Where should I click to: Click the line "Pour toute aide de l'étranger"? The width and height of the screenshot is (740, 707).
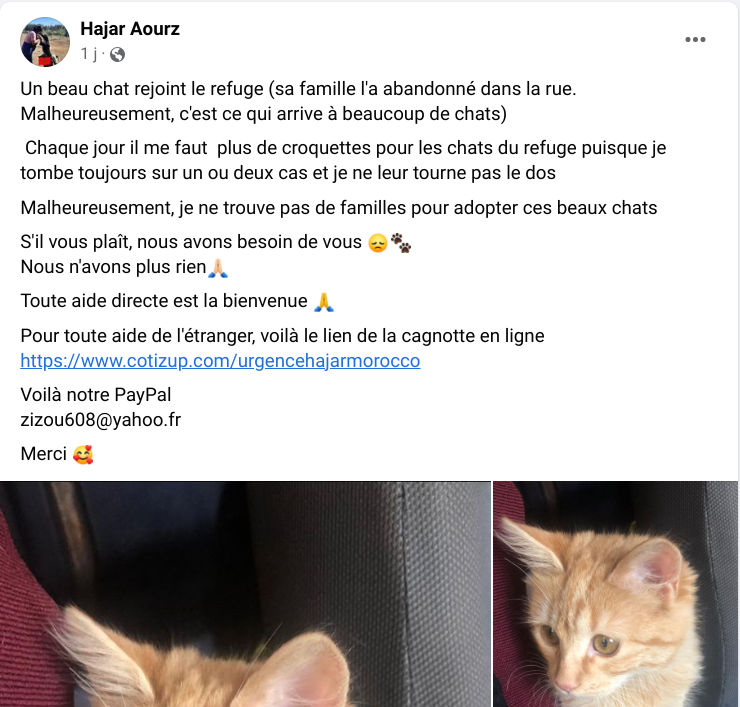click(282, 336)
